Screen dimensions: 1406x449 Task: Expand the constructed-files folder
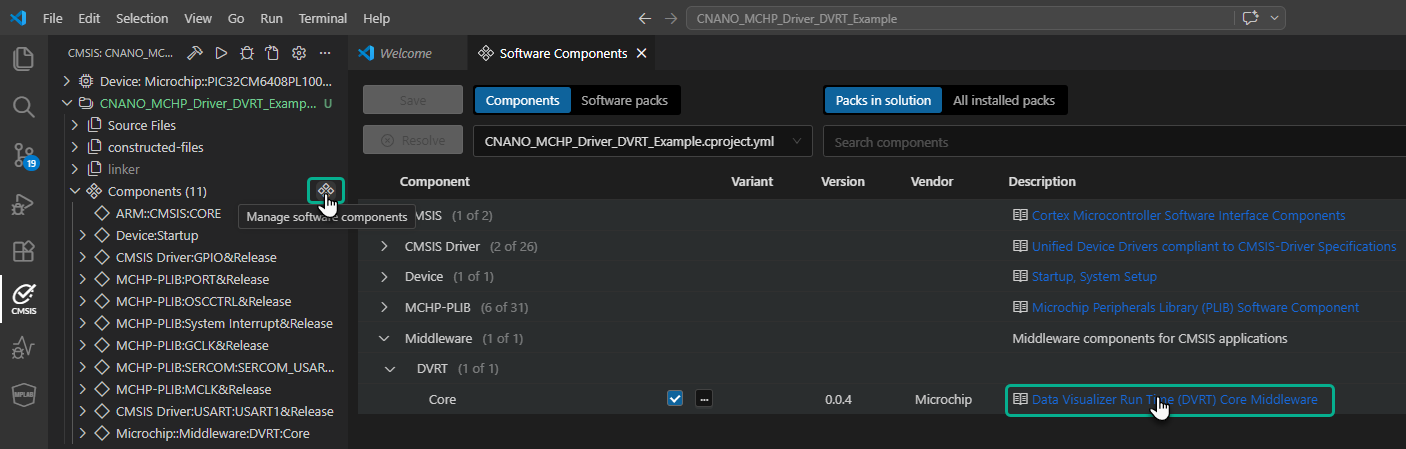click(x=75, y=147)
